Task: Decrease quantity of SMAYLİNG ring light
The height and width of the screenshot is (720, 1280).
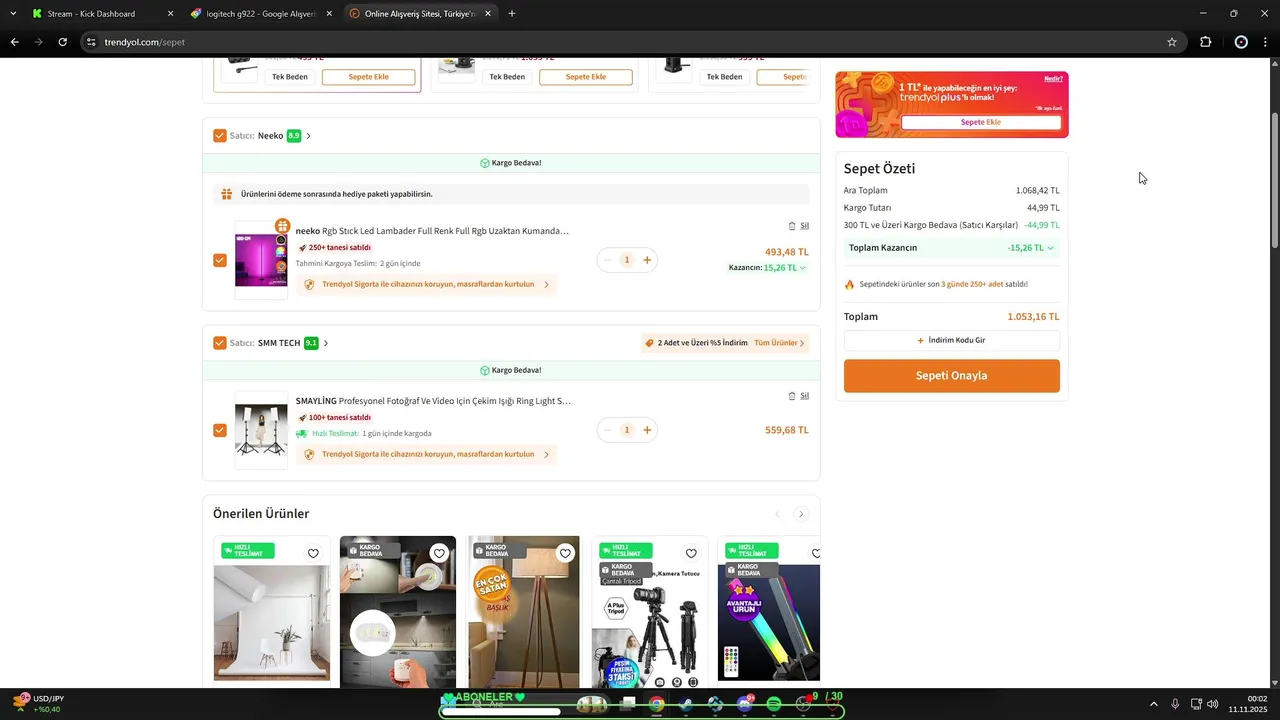Action: [x=607, y=430]
